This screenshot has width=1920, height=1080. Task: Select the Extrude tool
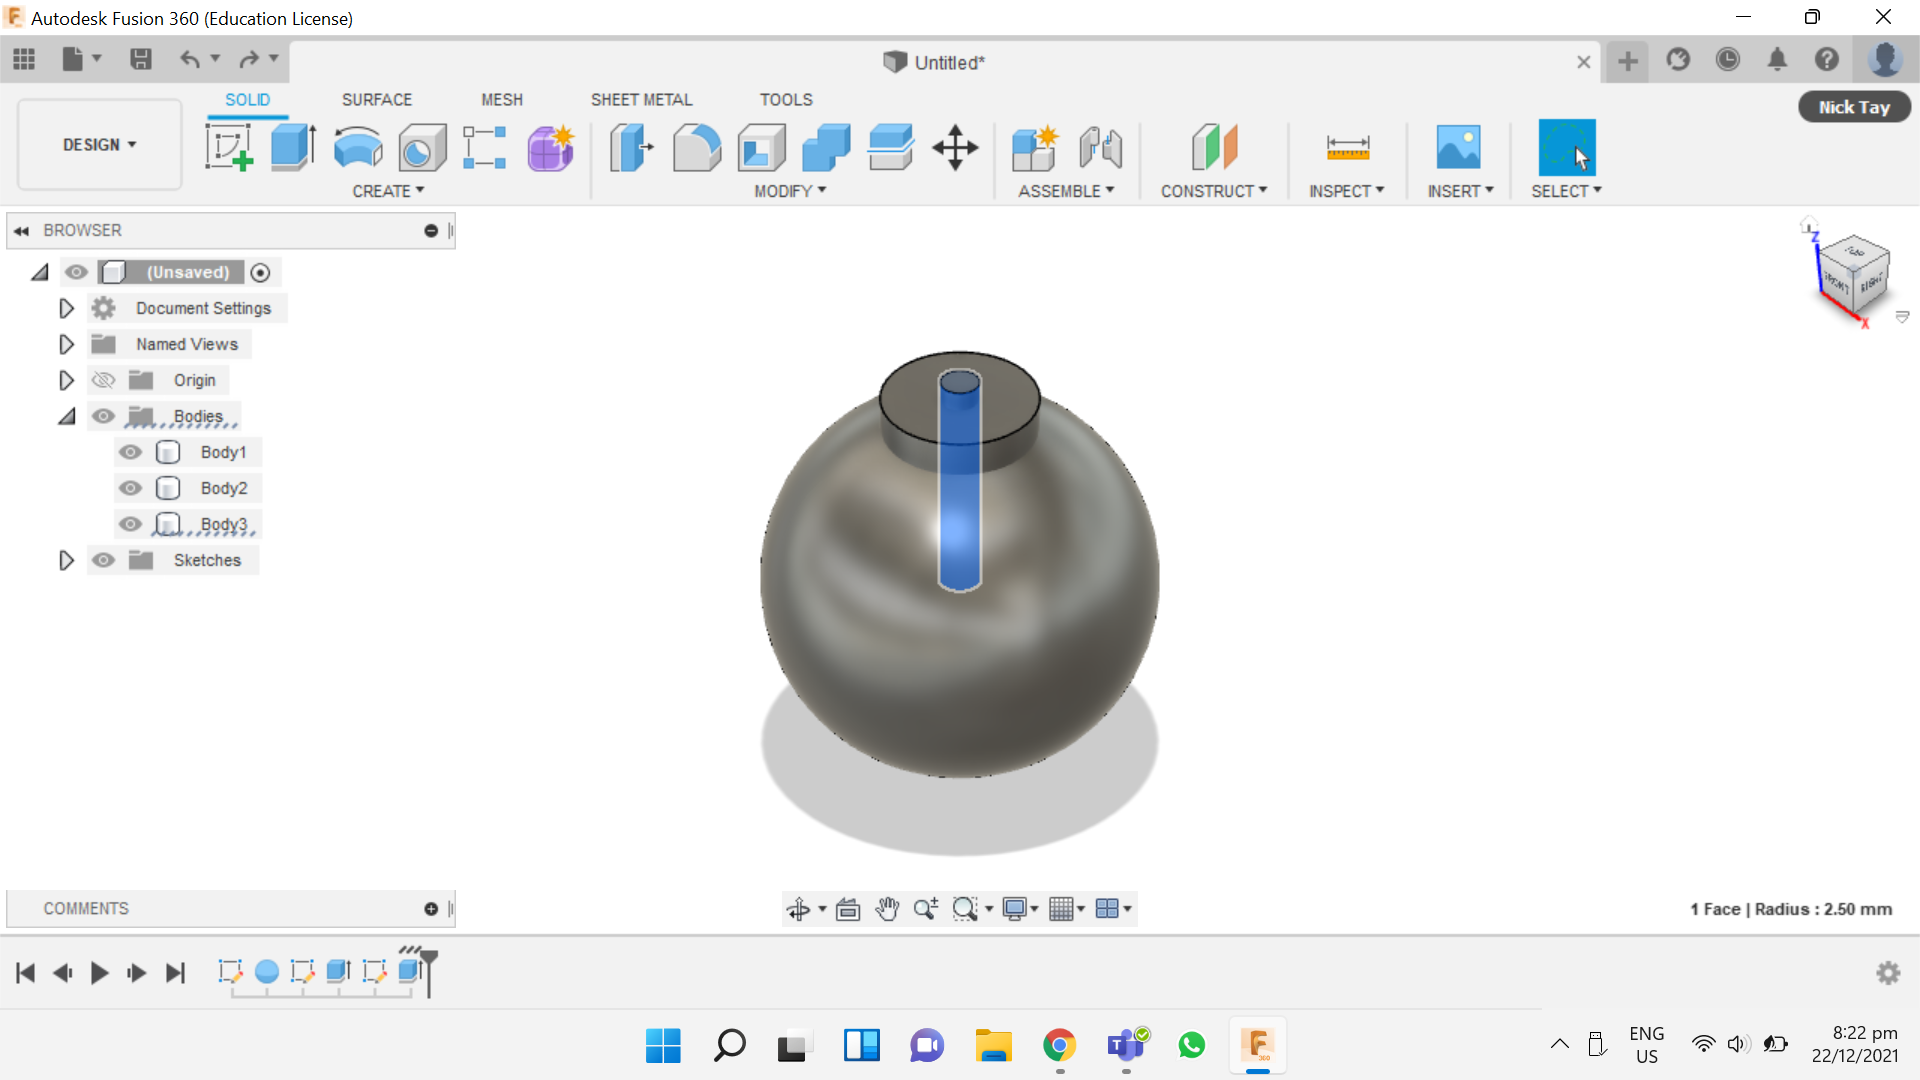293,148
